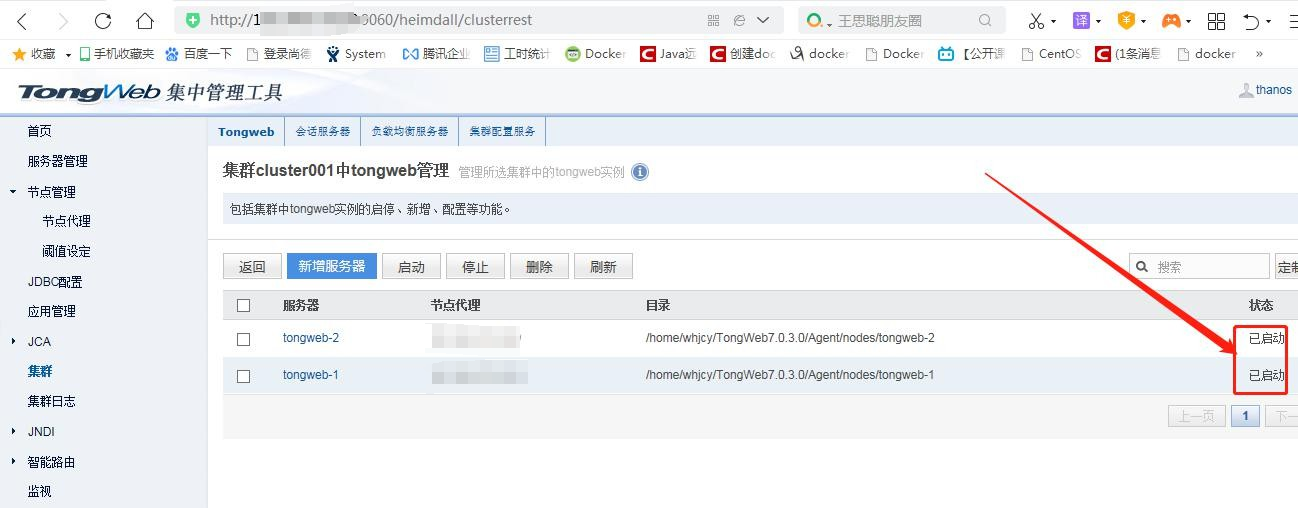Image resolution: width=1298 pixels, height=508 pixels.
Task: Open the 登录尚德 bookmark
Action: (x=278, y=54)
